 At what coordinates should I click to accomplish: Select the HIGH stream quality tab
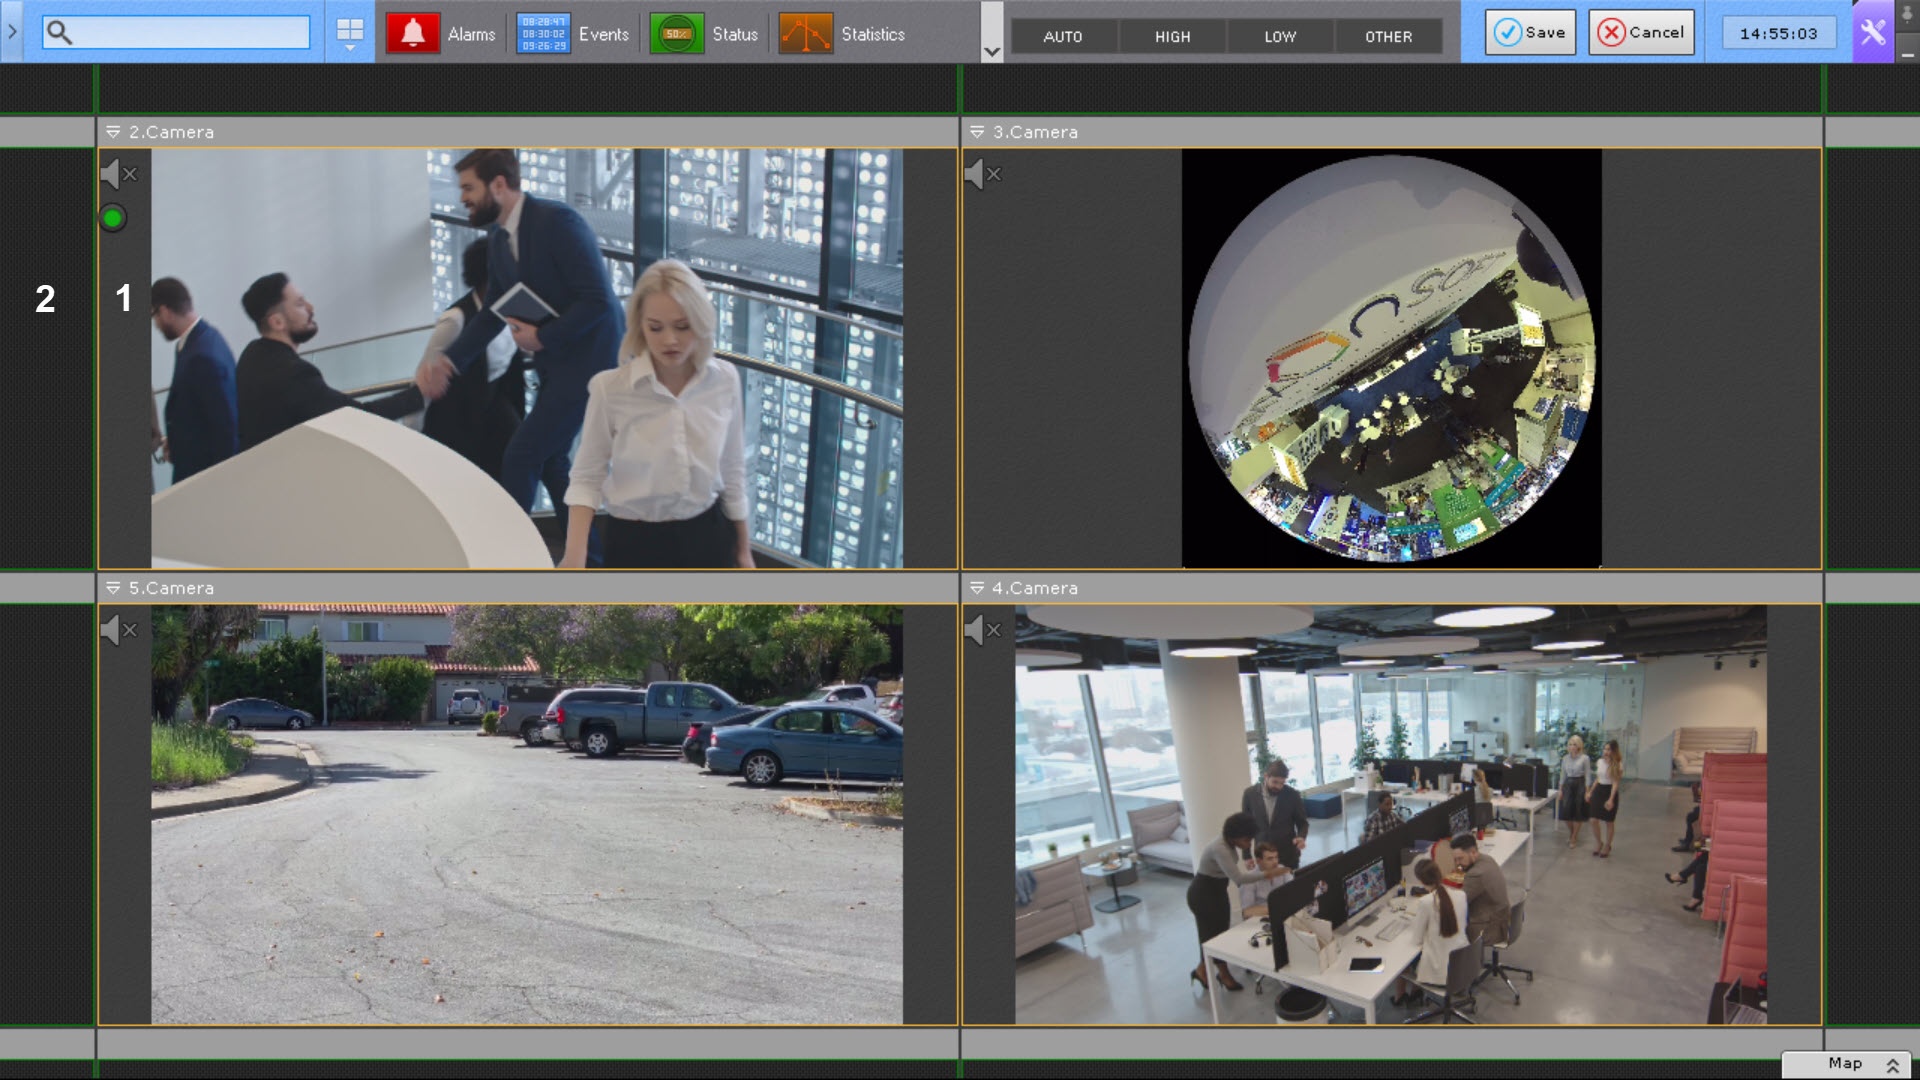(1172, 37)
